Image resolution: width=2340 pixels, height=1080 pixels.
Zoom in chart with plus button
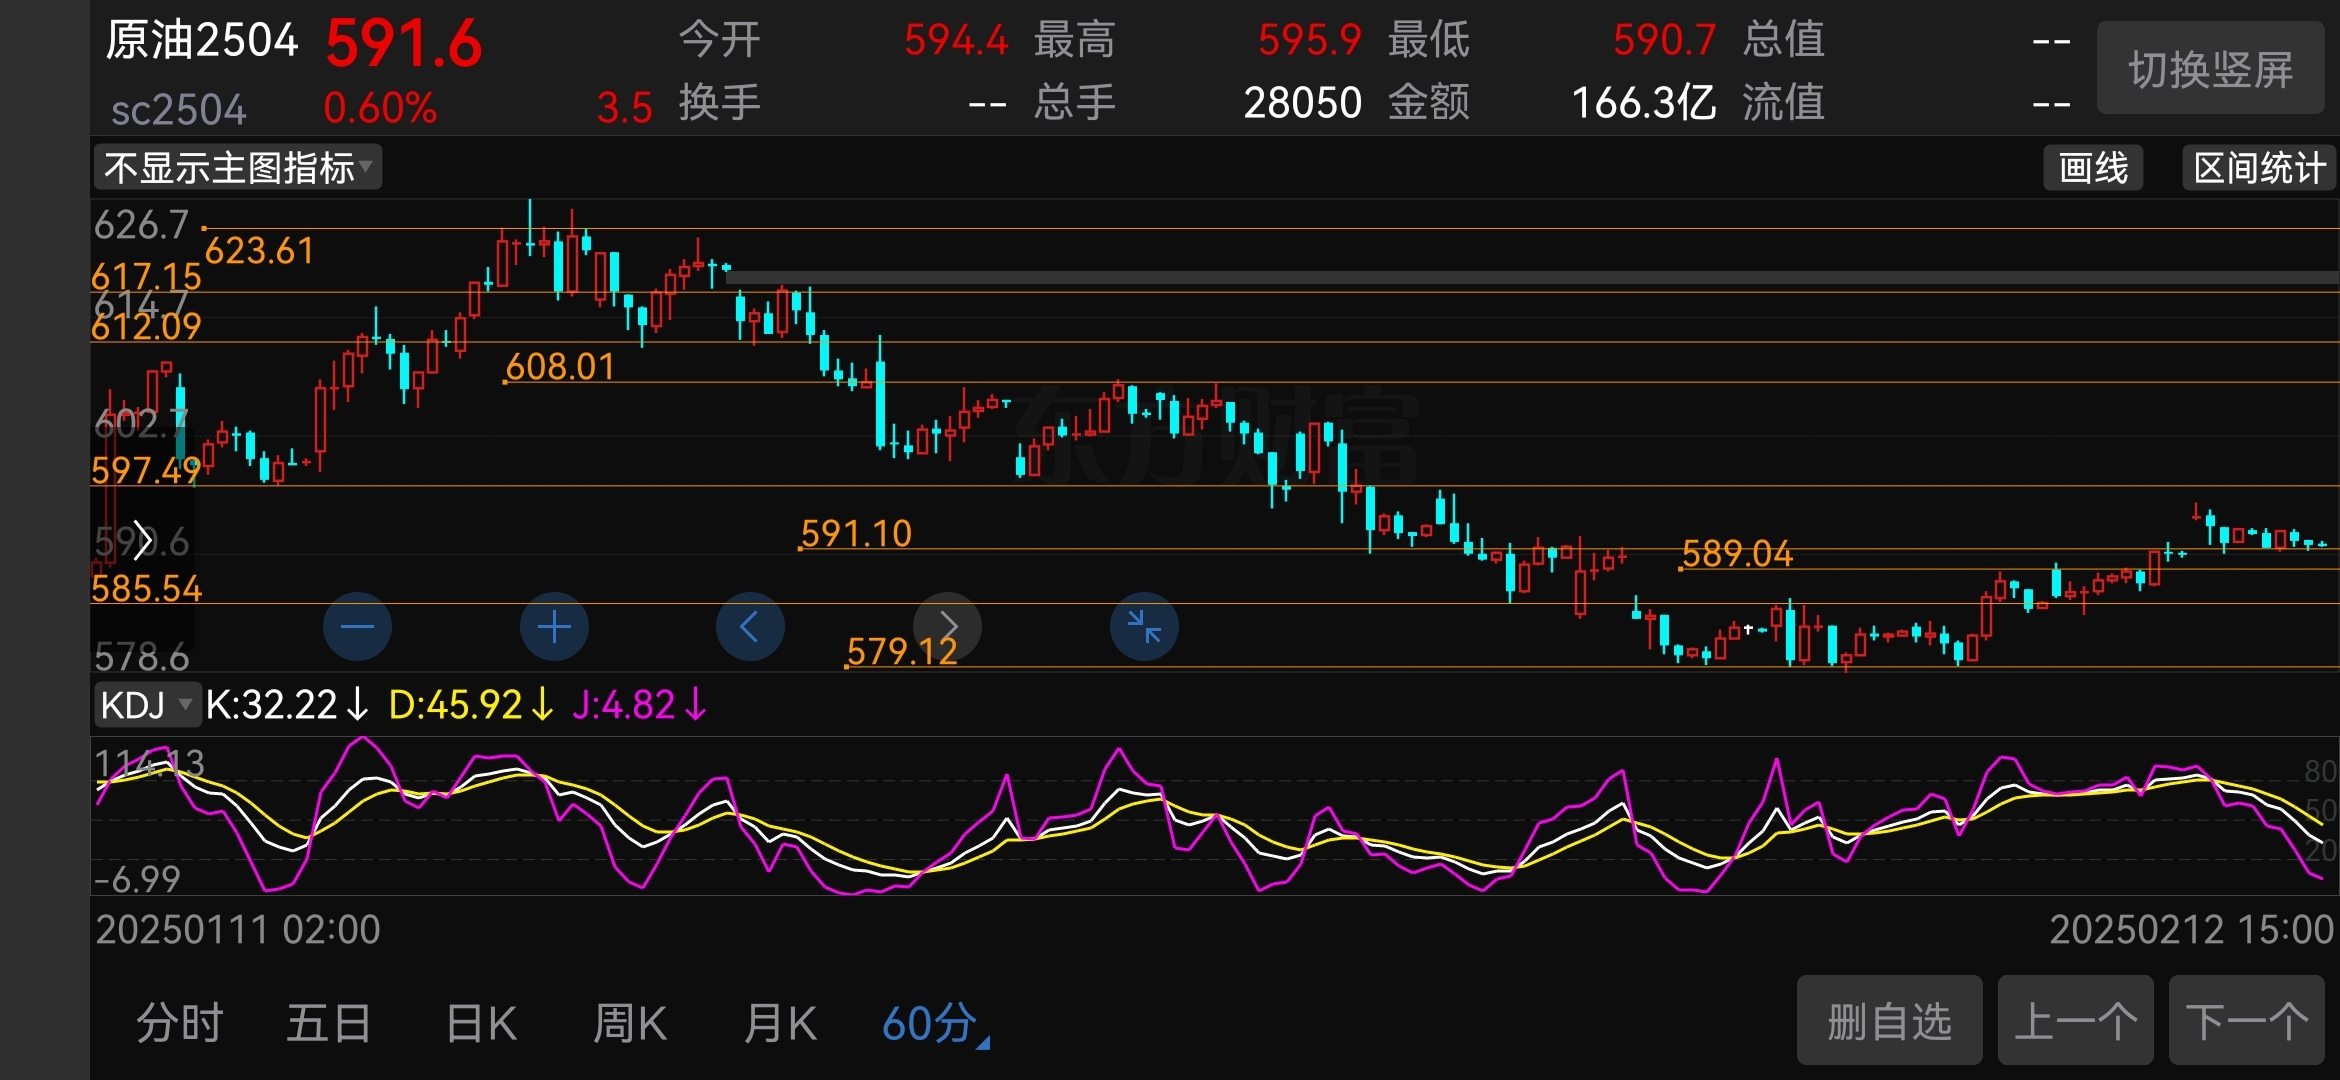click(554, 627)
